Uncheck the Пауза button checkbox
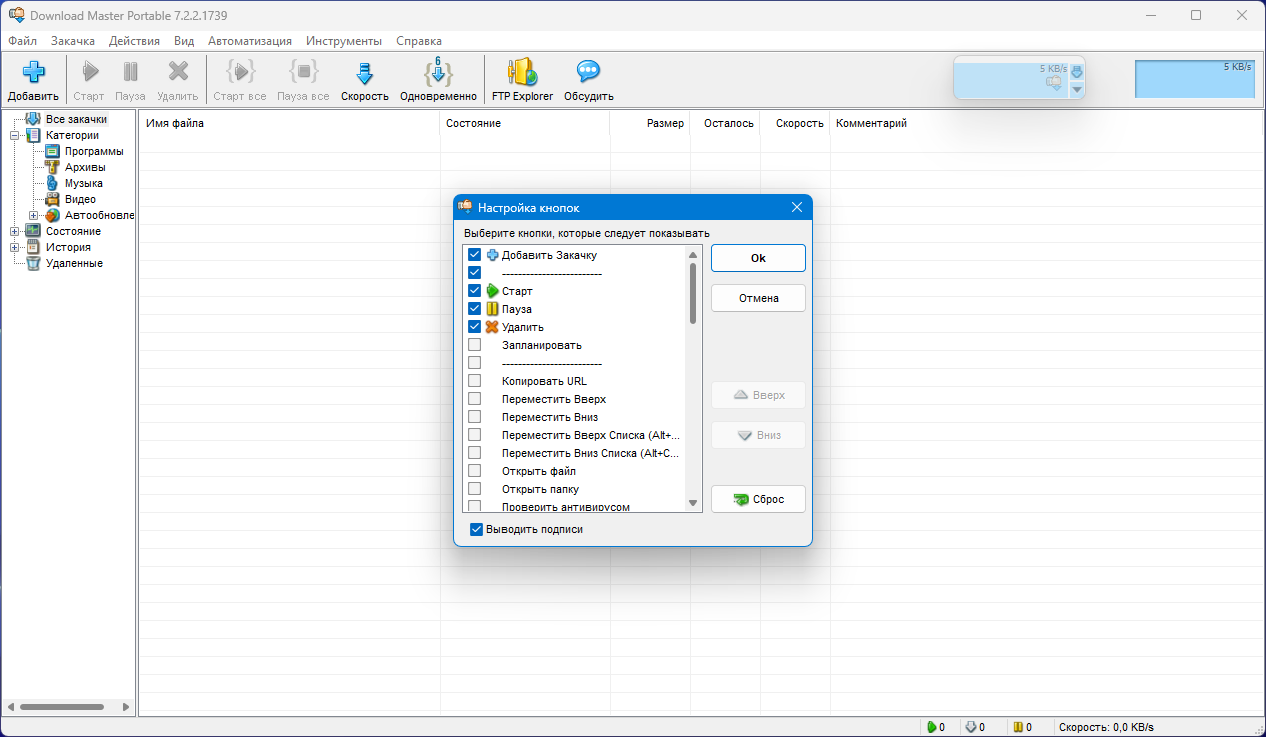This screenshot has height=737, width=1266. 475,309
